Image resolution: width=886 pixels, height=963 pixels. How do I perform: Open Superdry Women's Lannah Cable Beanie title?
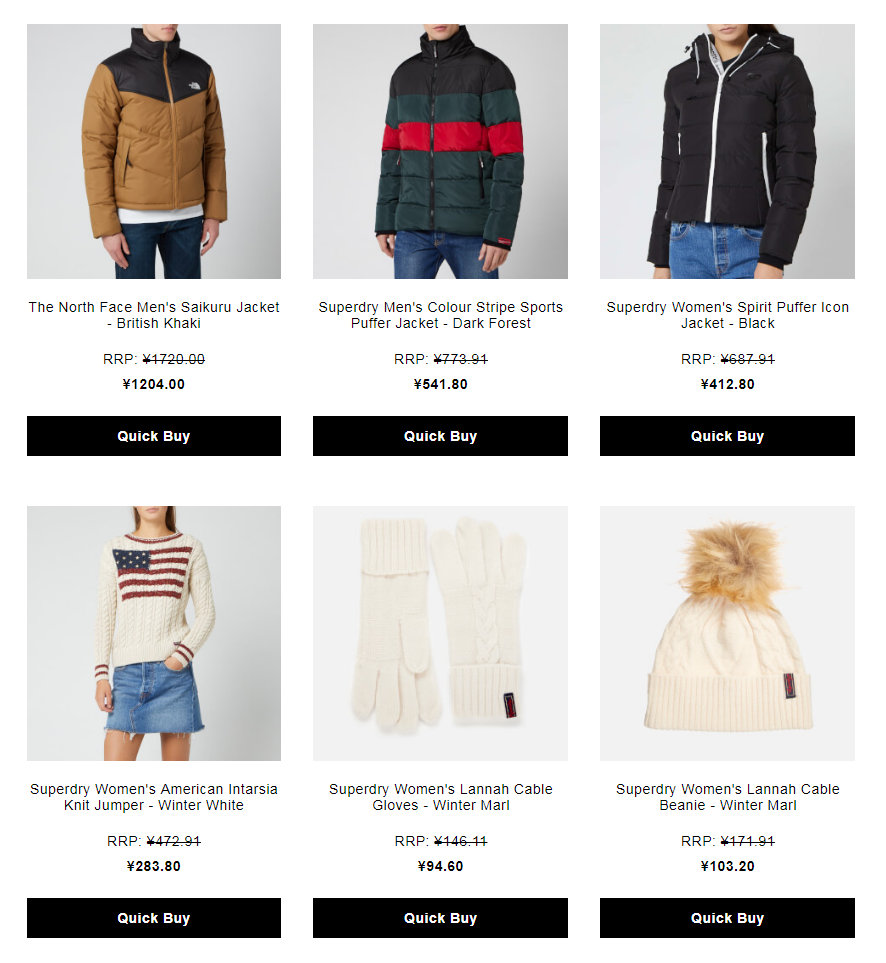point(728,797)
